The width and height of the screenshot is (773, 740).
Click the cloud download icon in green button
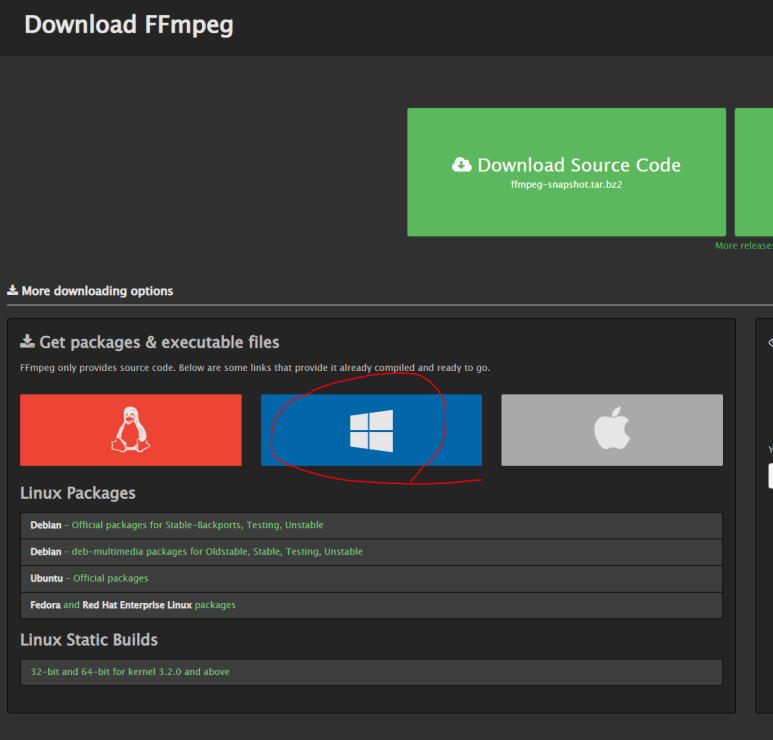click(461, 165)
